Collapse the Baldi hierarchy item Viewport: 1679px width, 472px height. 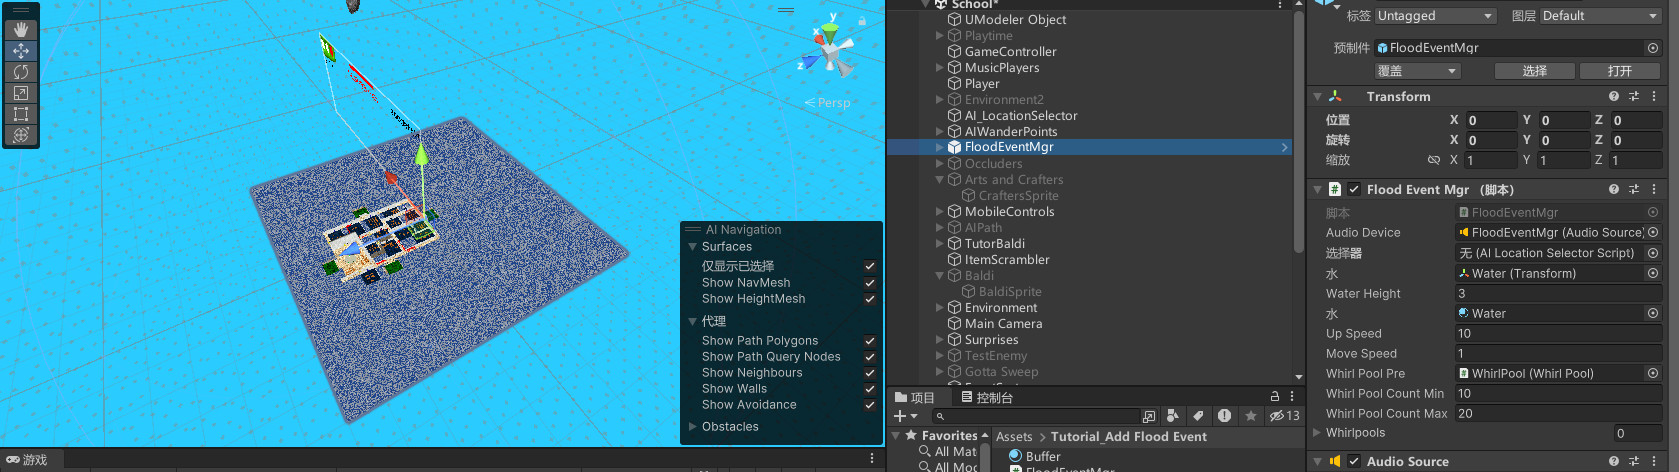pyautogui.click(x=939, y=276)
